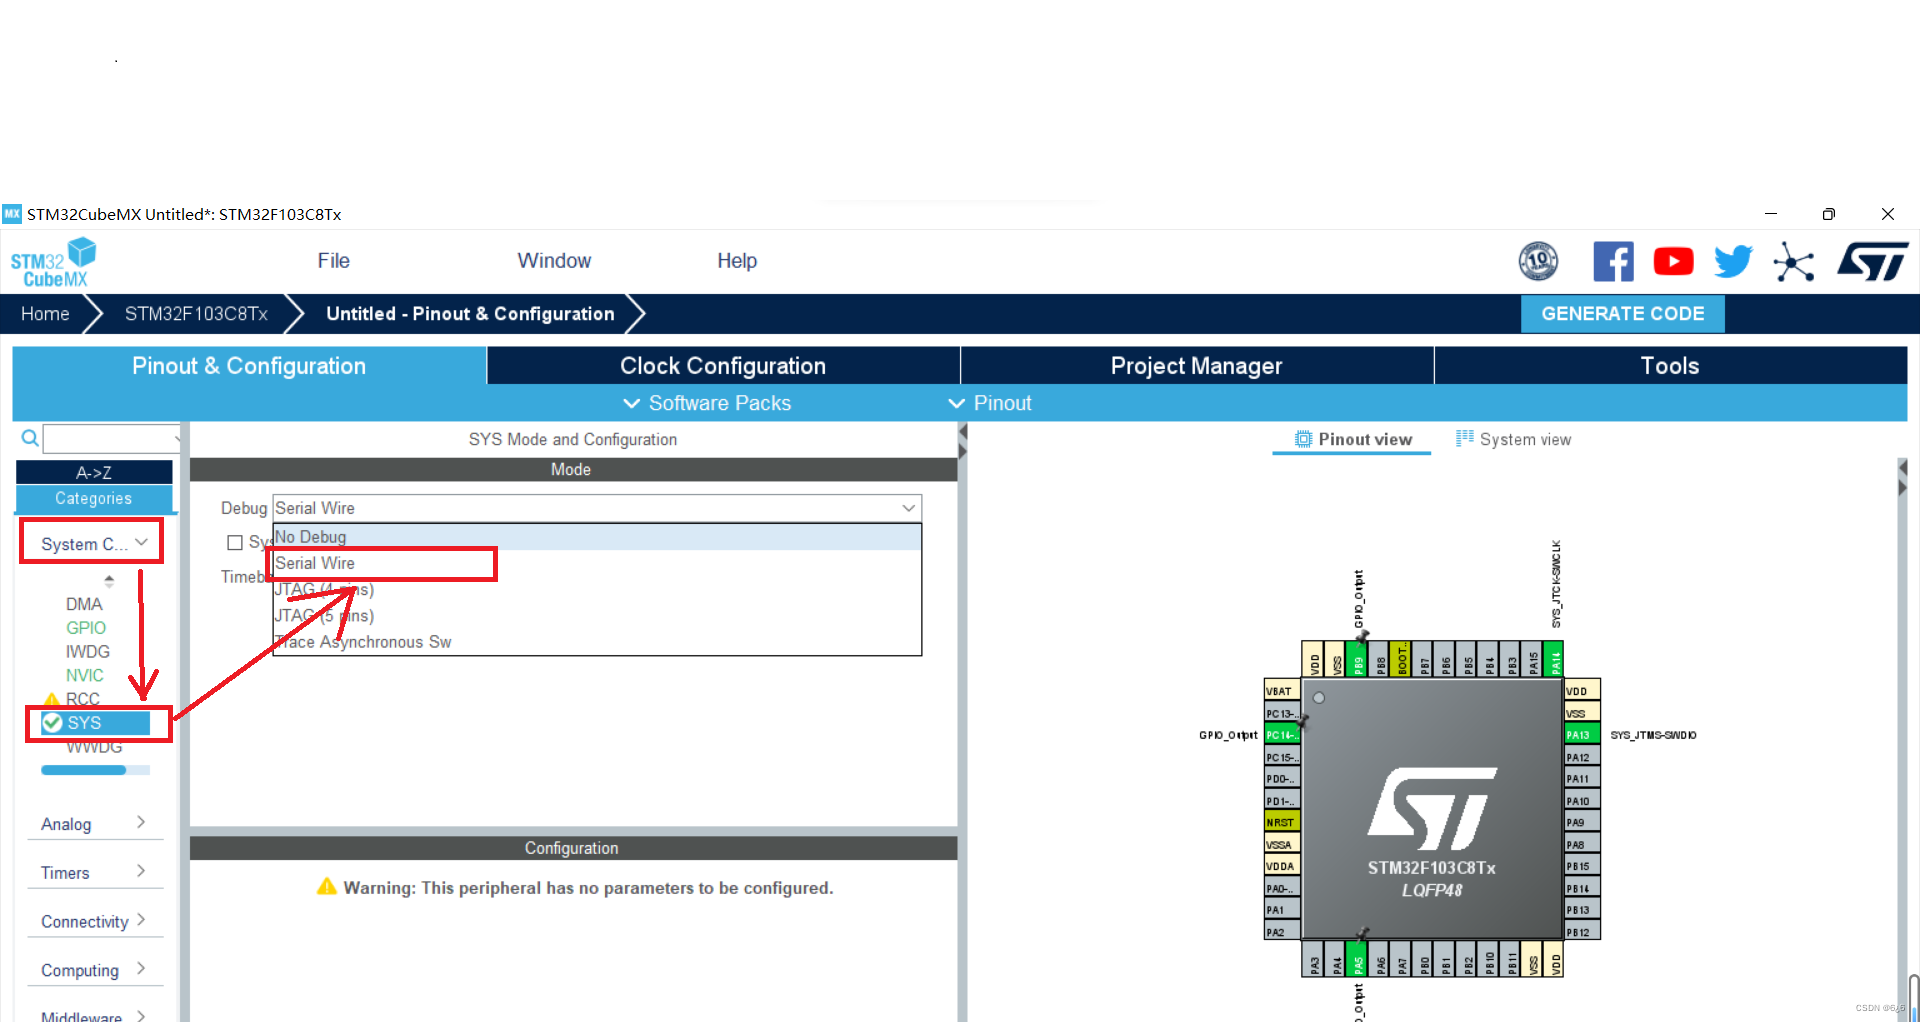Viewport: 1920px width, 1022px height.
Task: Expand the Timers category
Action: coord(93,872)
